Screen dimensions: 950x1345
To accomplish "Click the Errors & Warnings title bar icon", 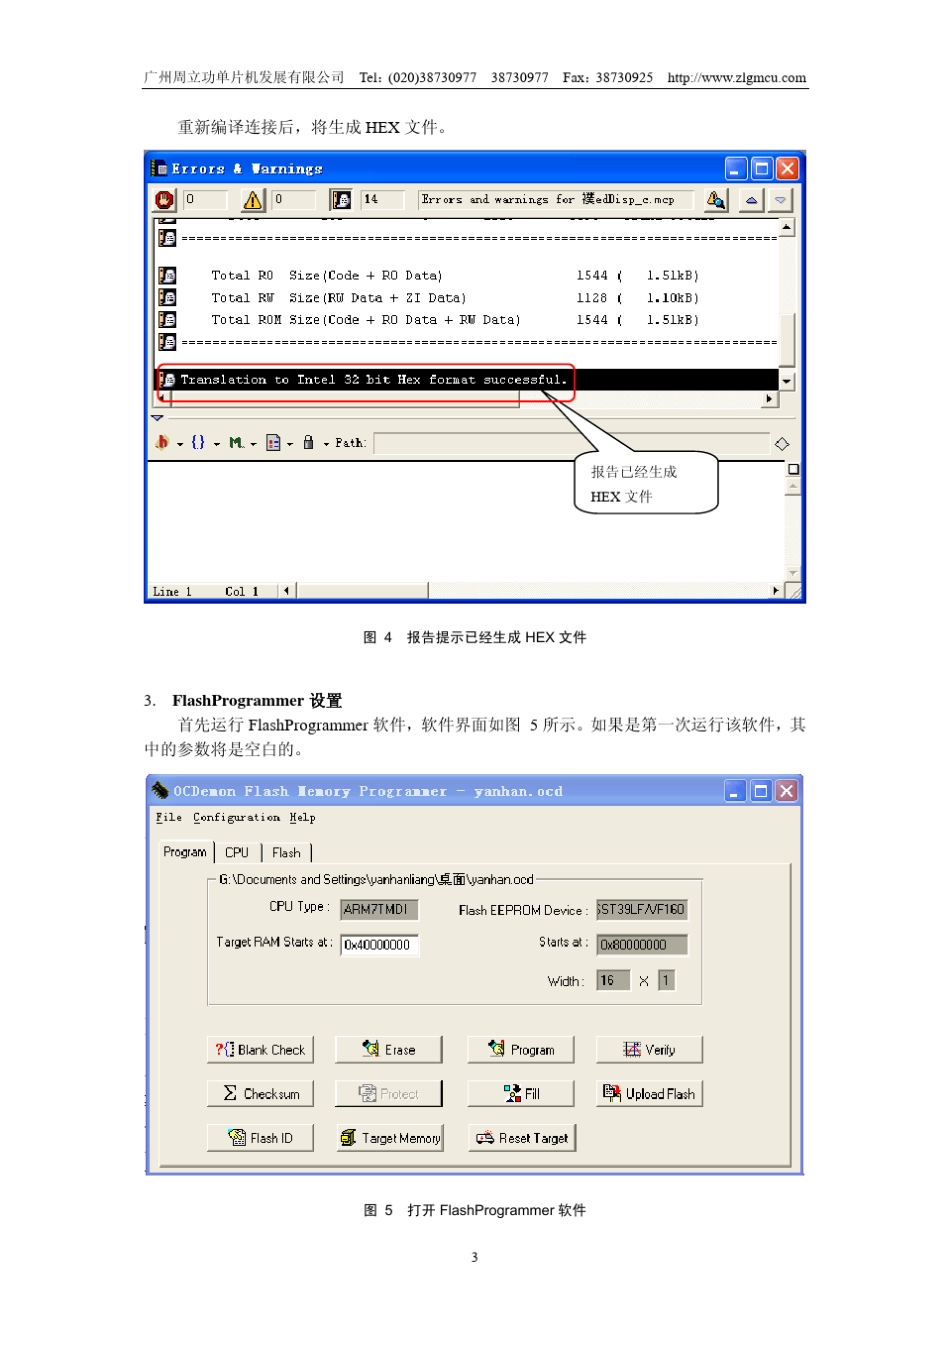I will (159, 168).
